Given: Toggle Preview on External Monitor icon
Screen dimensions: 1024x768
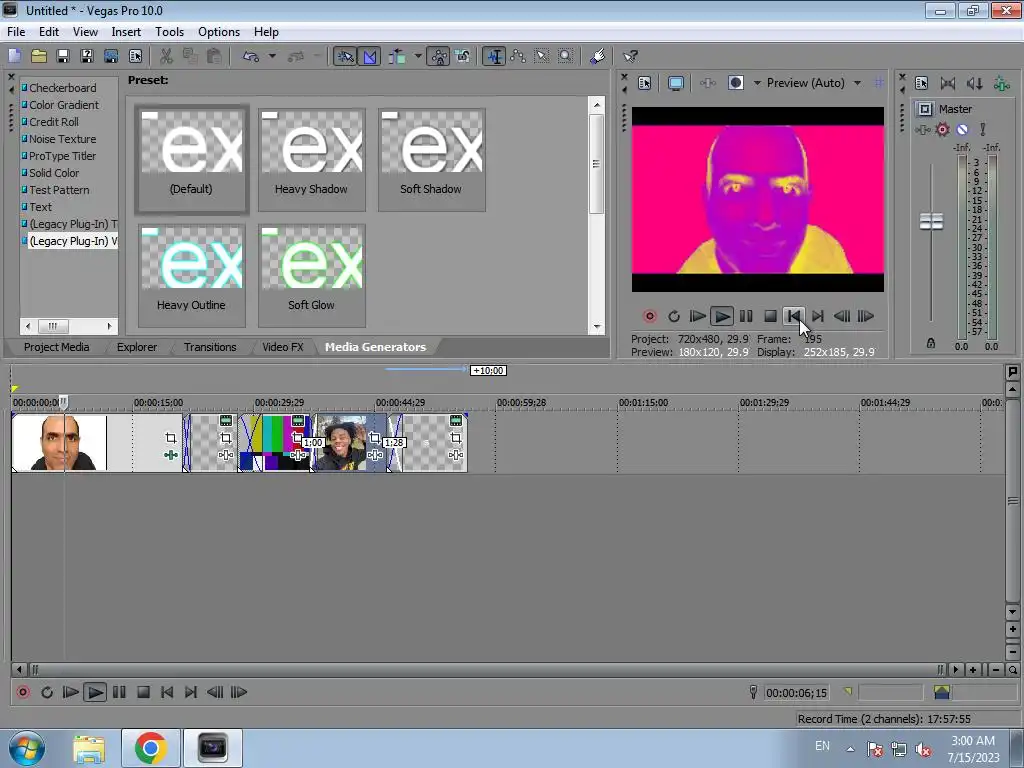Looking at the screenshot, I should coord(676,83).
